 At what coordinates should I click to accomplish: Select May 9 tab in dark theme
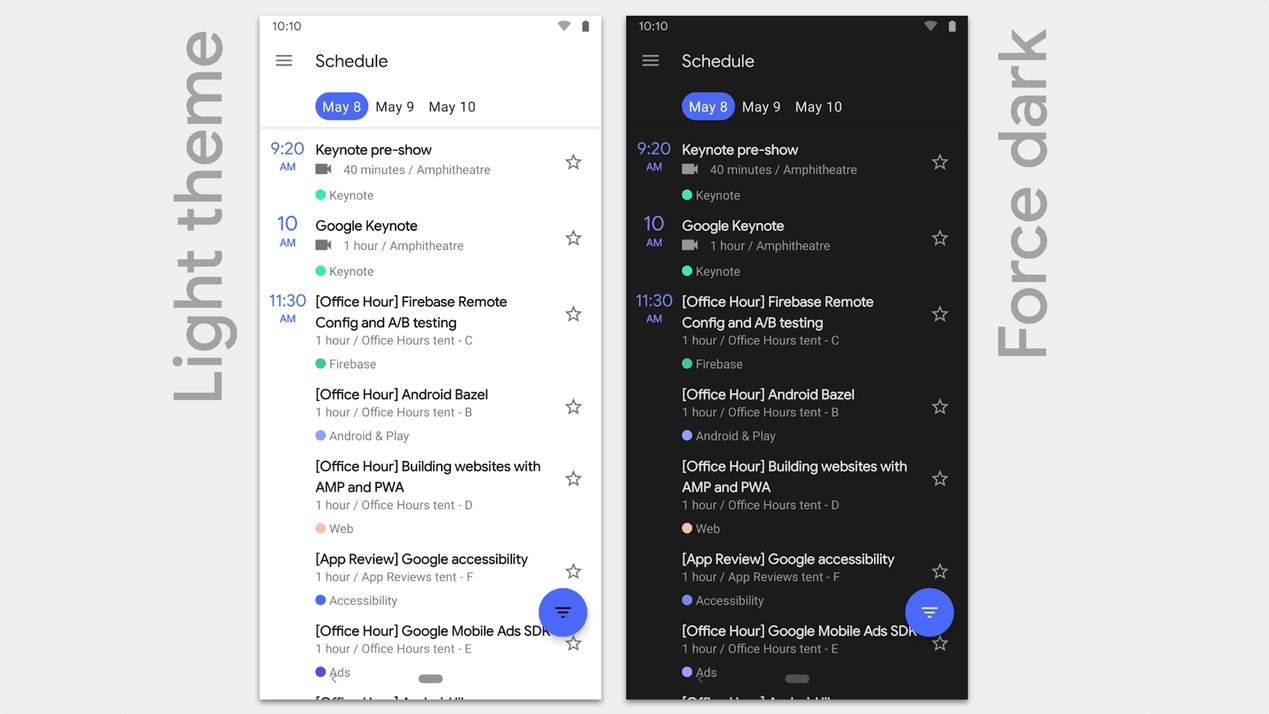point(761,107)
